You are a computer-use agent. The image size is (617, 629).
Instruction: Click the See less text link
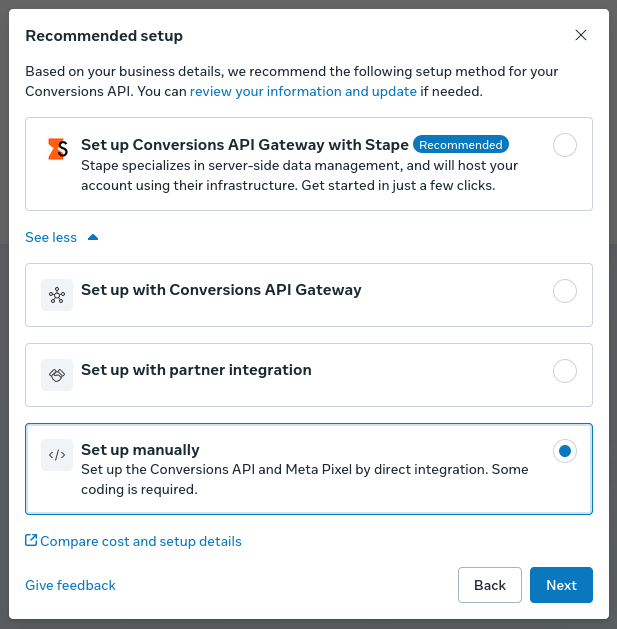click(x=51, y=237)
